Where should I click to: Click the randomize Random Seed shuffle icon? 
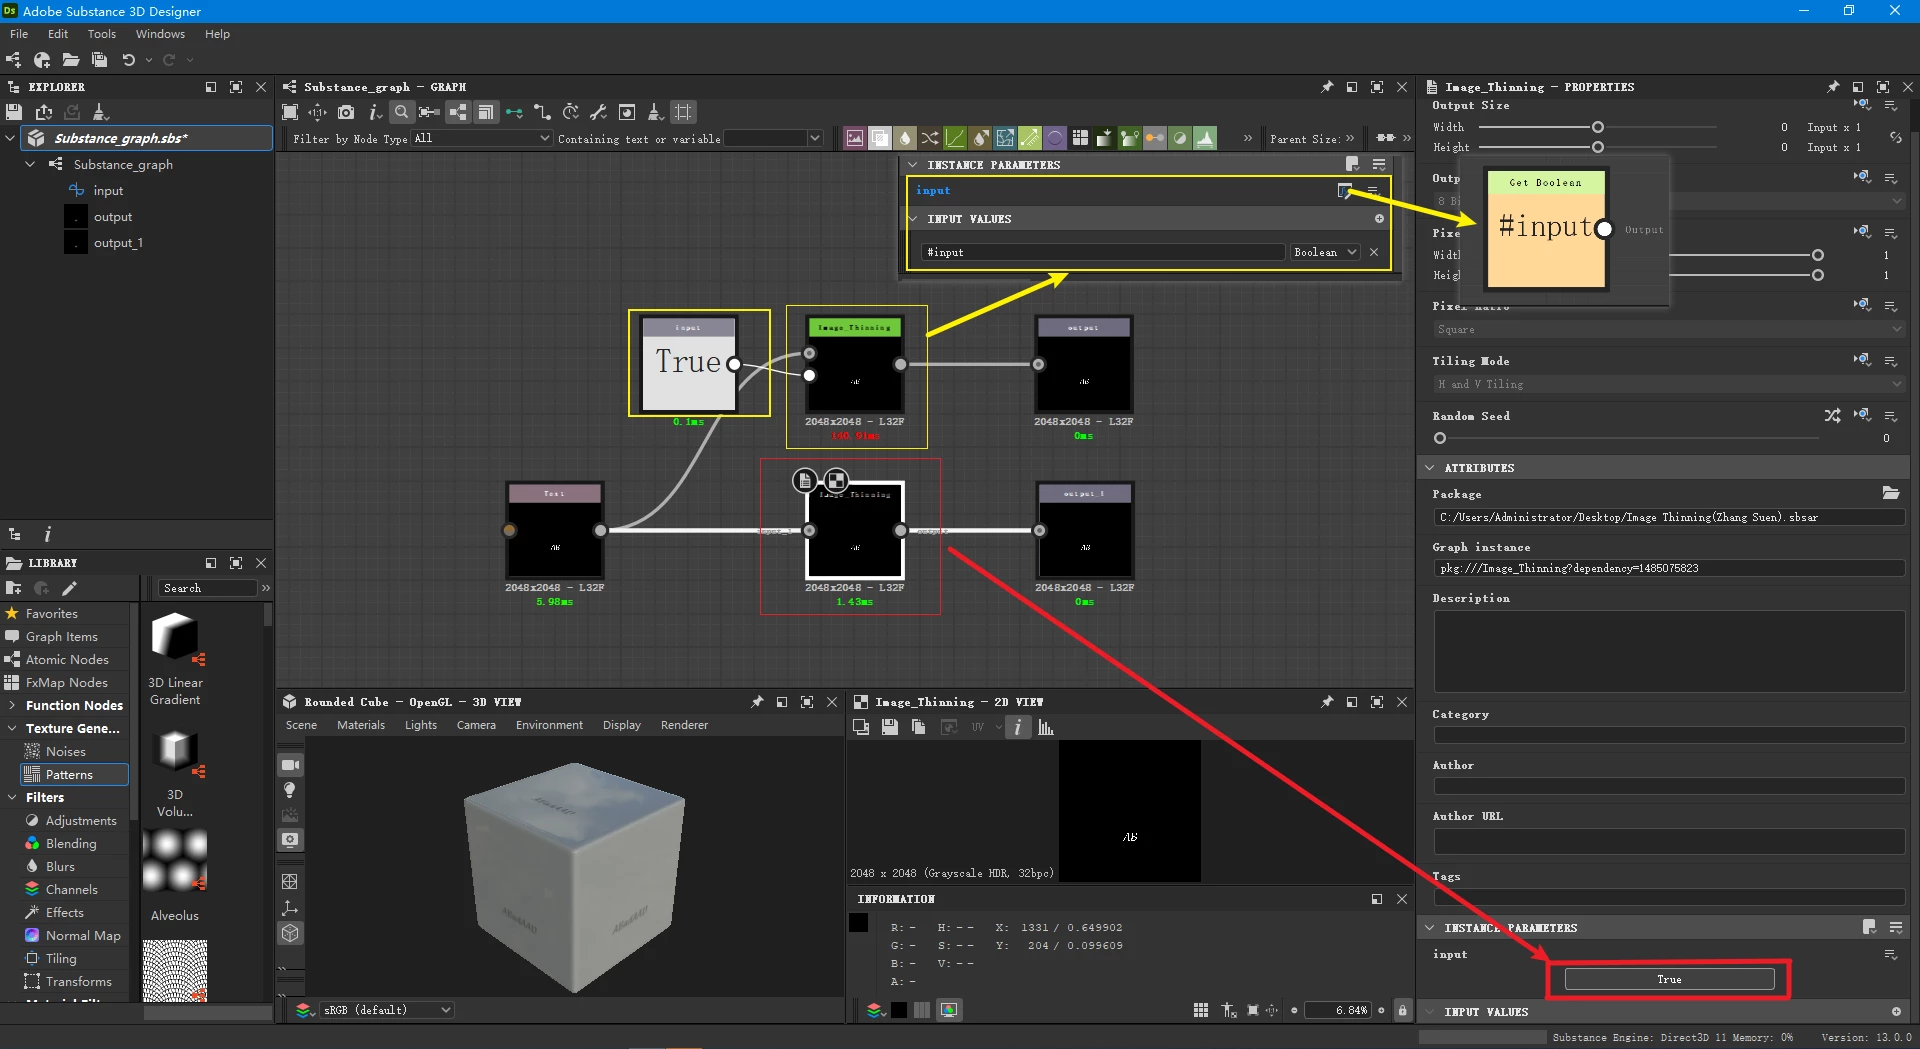[1832, 415]
